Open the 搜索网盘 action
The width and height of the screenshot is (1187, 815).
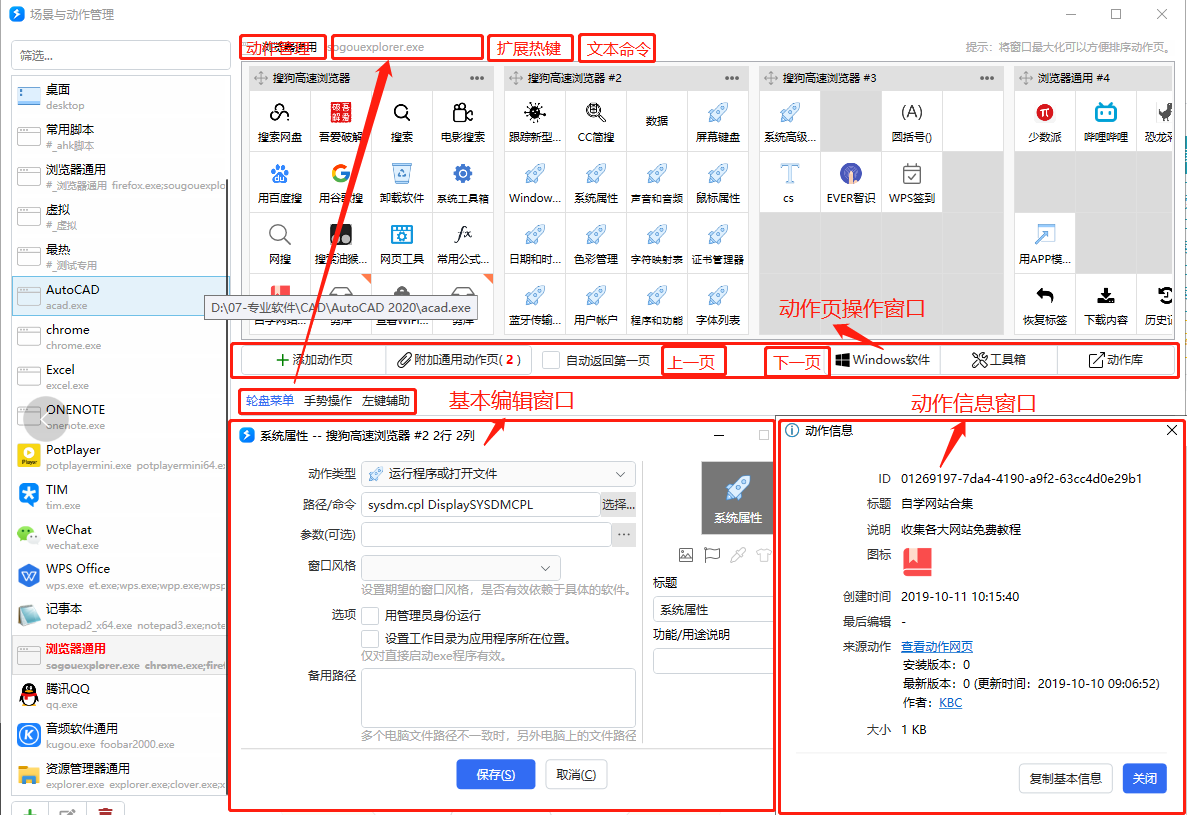[280, 121]
